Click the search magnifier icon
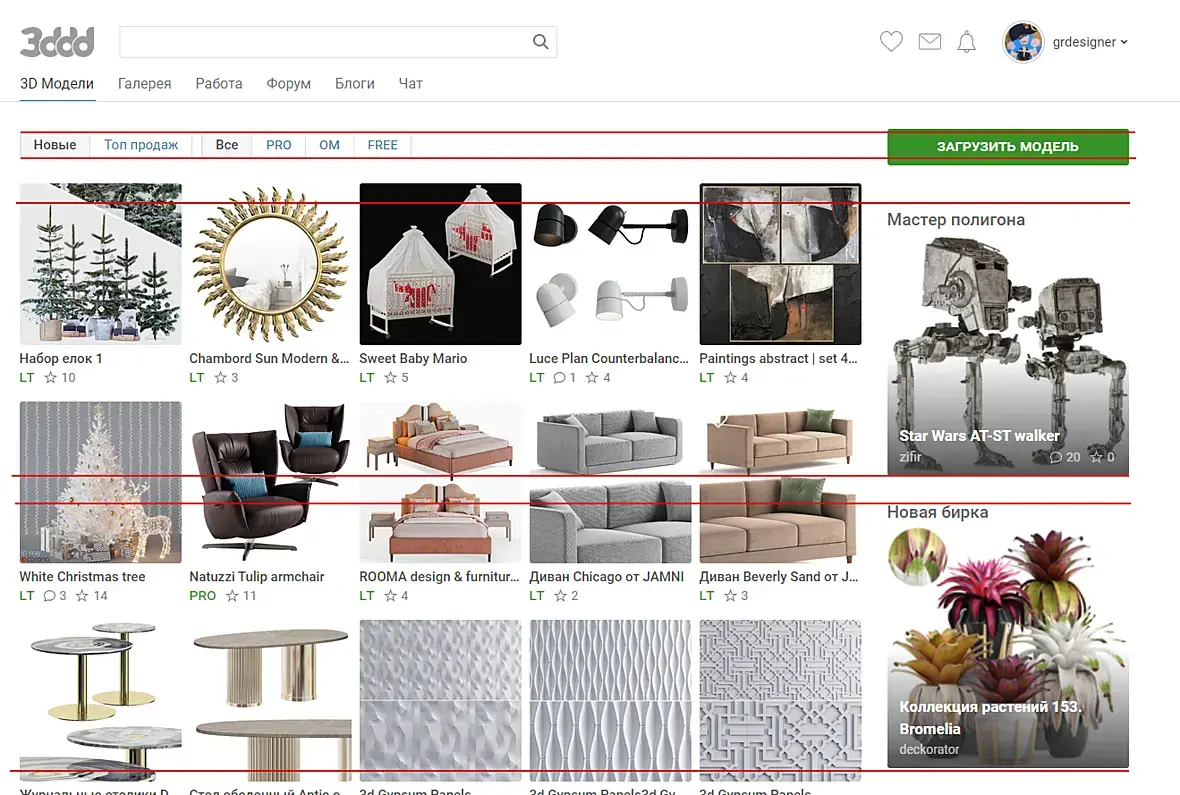This screenshot has width=1180, height=795. (540, 42)
